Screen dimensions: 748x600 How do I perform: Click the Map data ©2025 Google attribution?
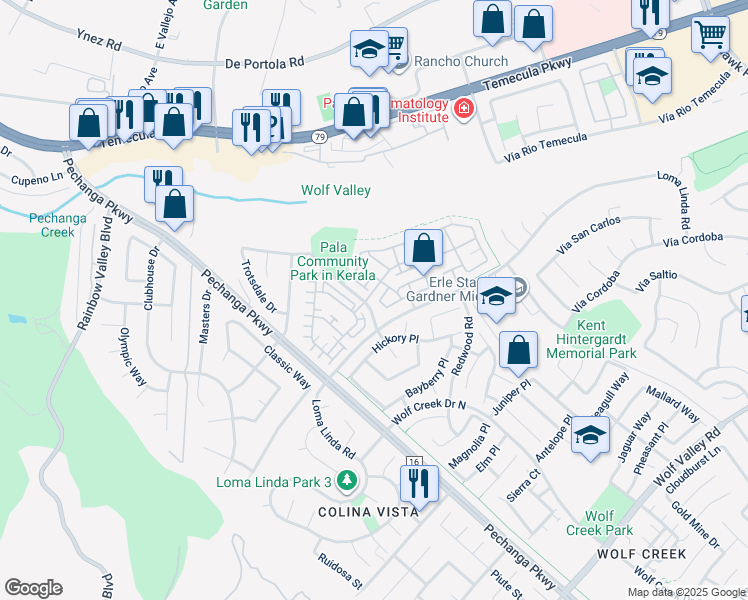(x=687, y=592)
